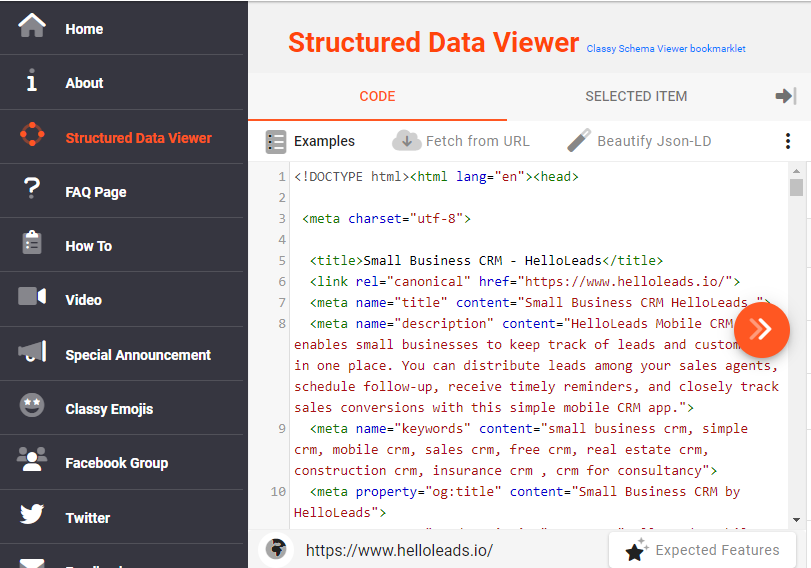Click the orange double-arrow round button
This screenshot has height=568, width=811.
pyautogui.click(x=762, y=329)
